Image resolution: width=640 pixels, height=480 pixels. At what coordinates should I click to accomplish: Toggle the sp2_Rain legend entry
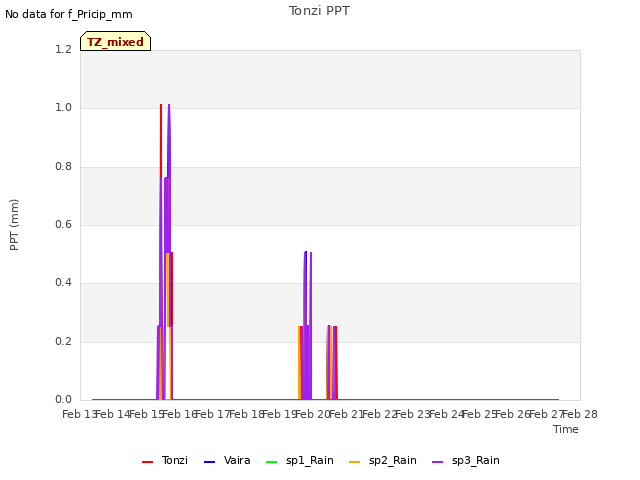[383, 460]
